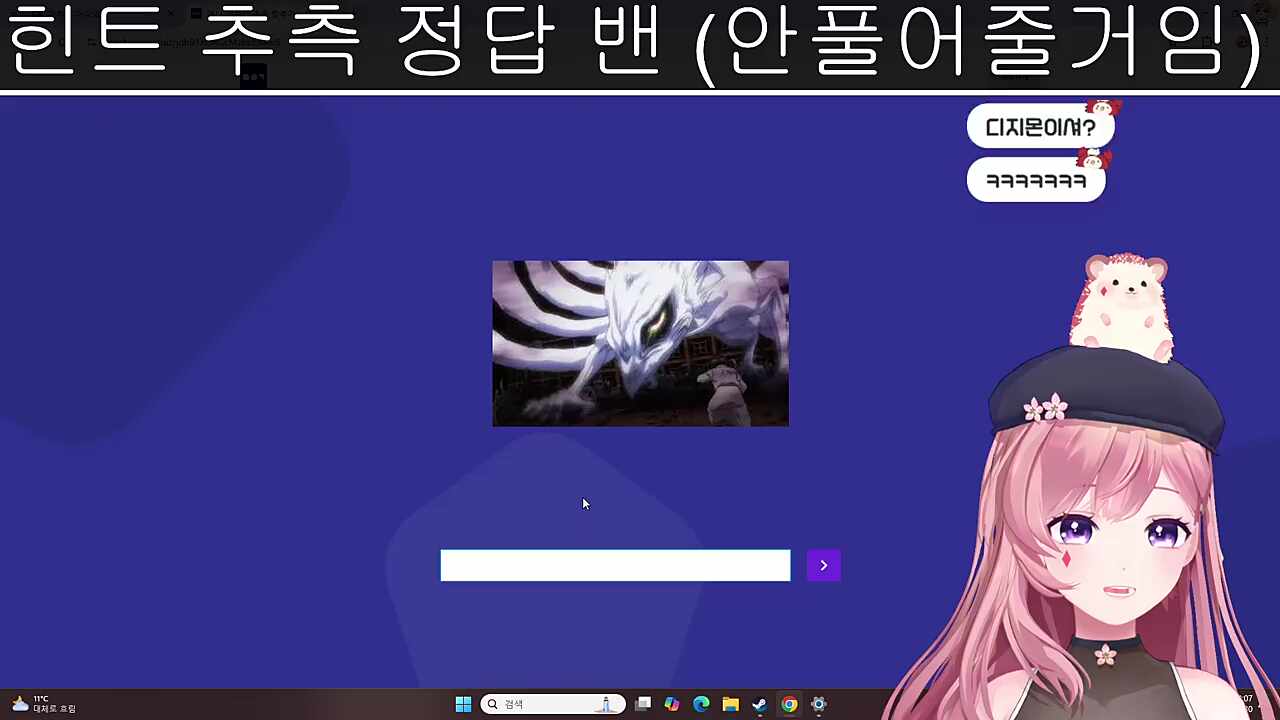Open File Explorer from the taskbar
1280x720 pixels.
pos(730,704)
